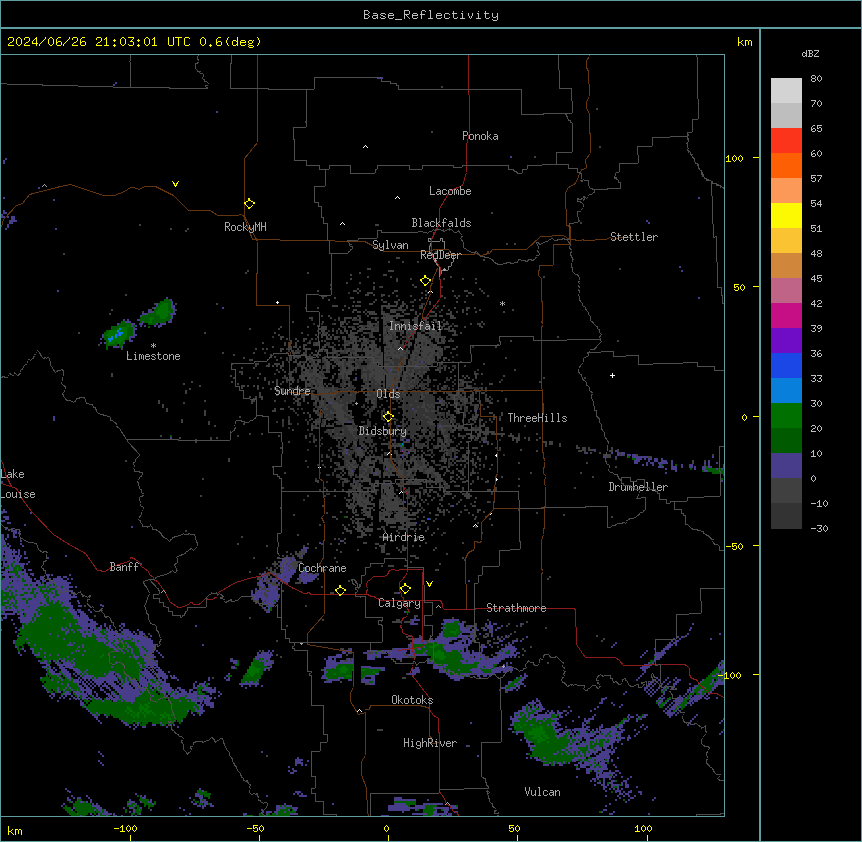The image size is (862, 842).
Task: Click the yellow diamond marker below Cochrane
Action: pos(340,590)
